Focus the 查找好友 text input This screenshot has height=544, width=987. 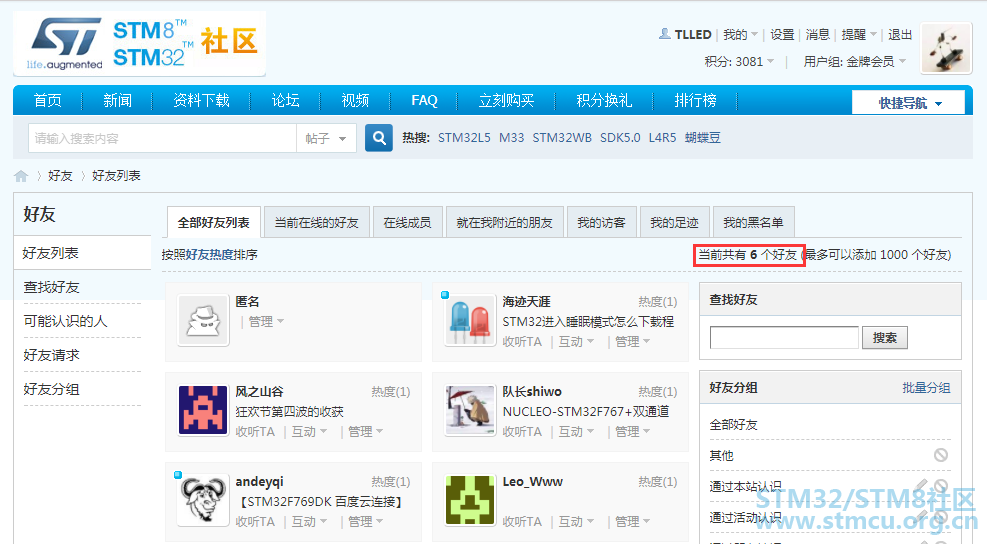point(784,337)
